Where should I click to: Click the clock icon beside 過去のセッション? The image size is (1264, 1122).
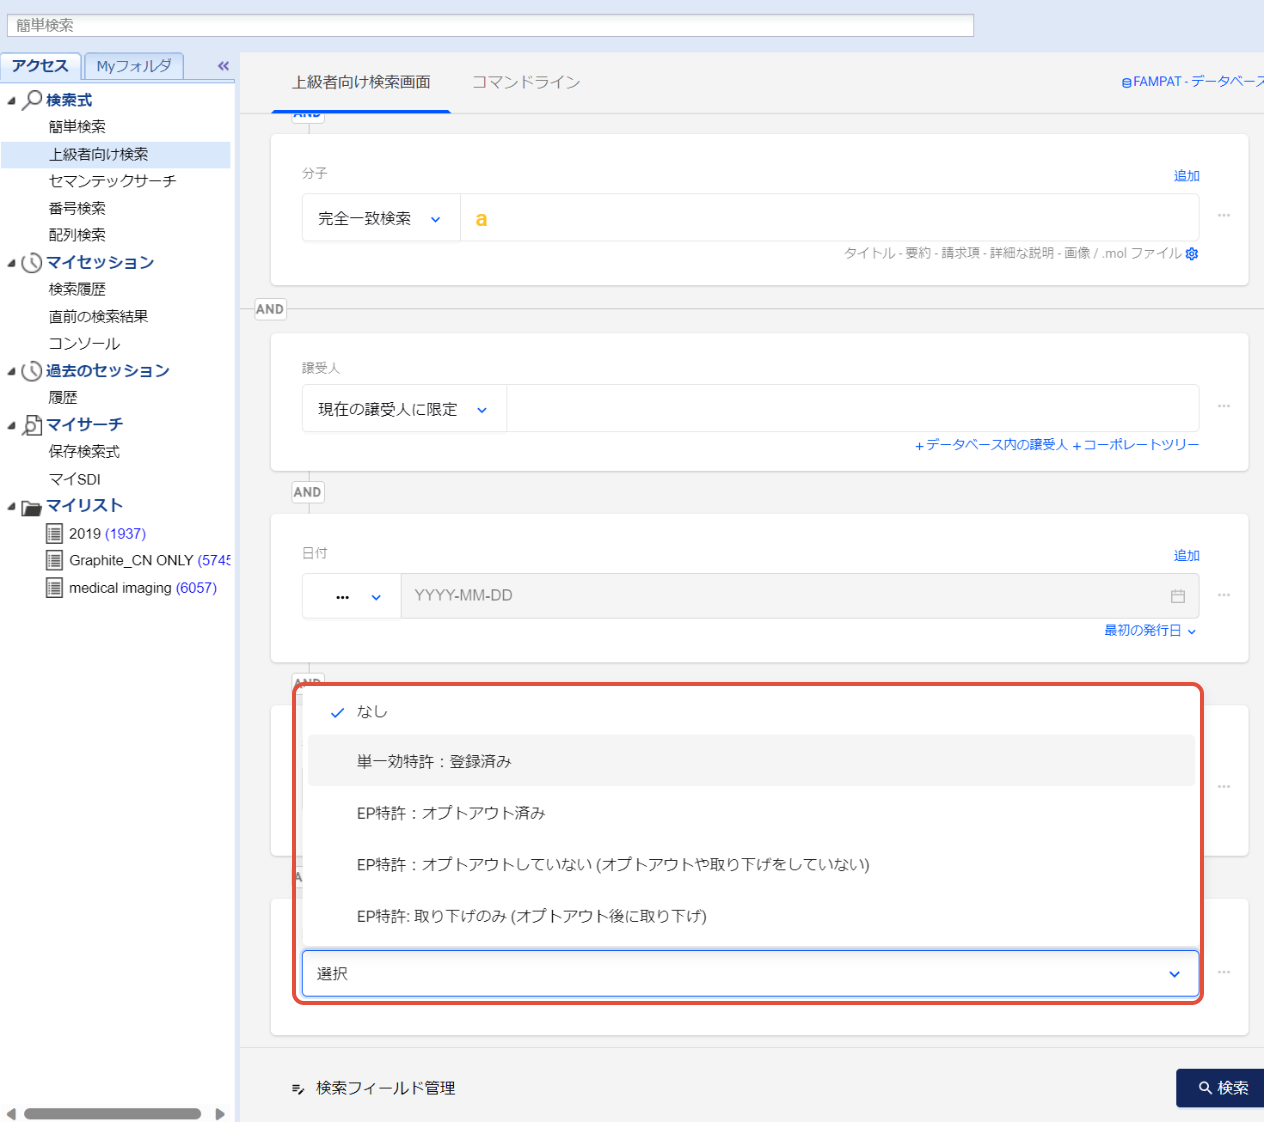pyautogui.click(x=32, y=371)
